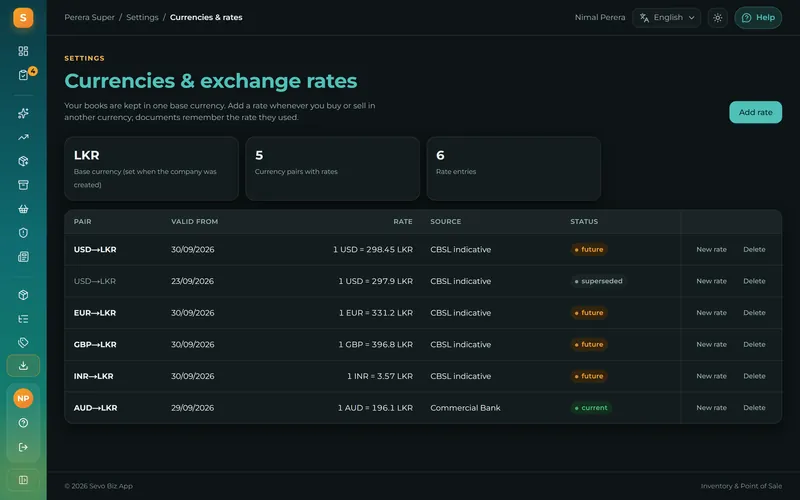Click New rate for GBP→LKR row
This screenshot has height=500, width=800.
click(711, 344)
